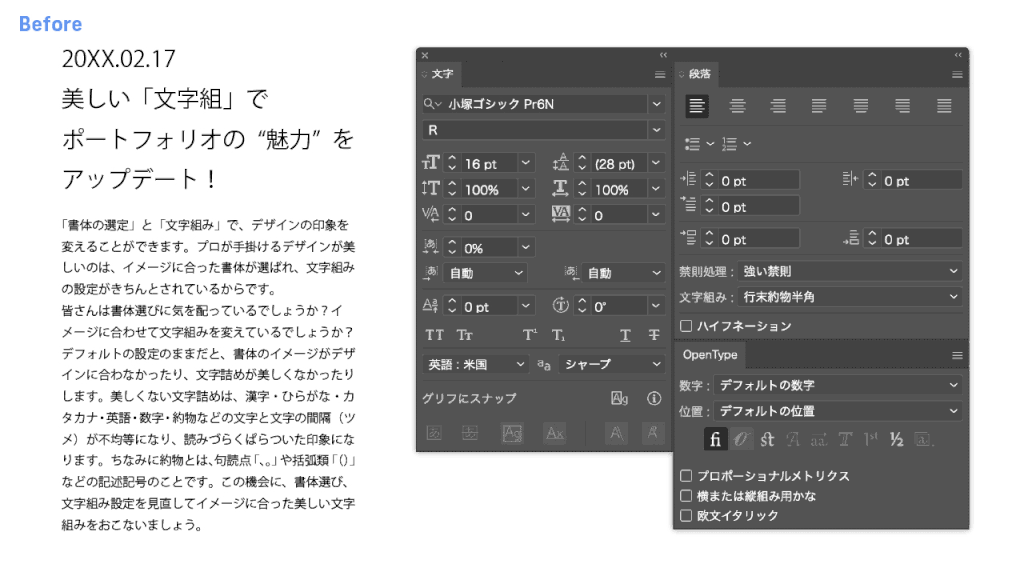Toggle Subscript text style
This screenshot has height=576, width=1024.
point(558,335)
